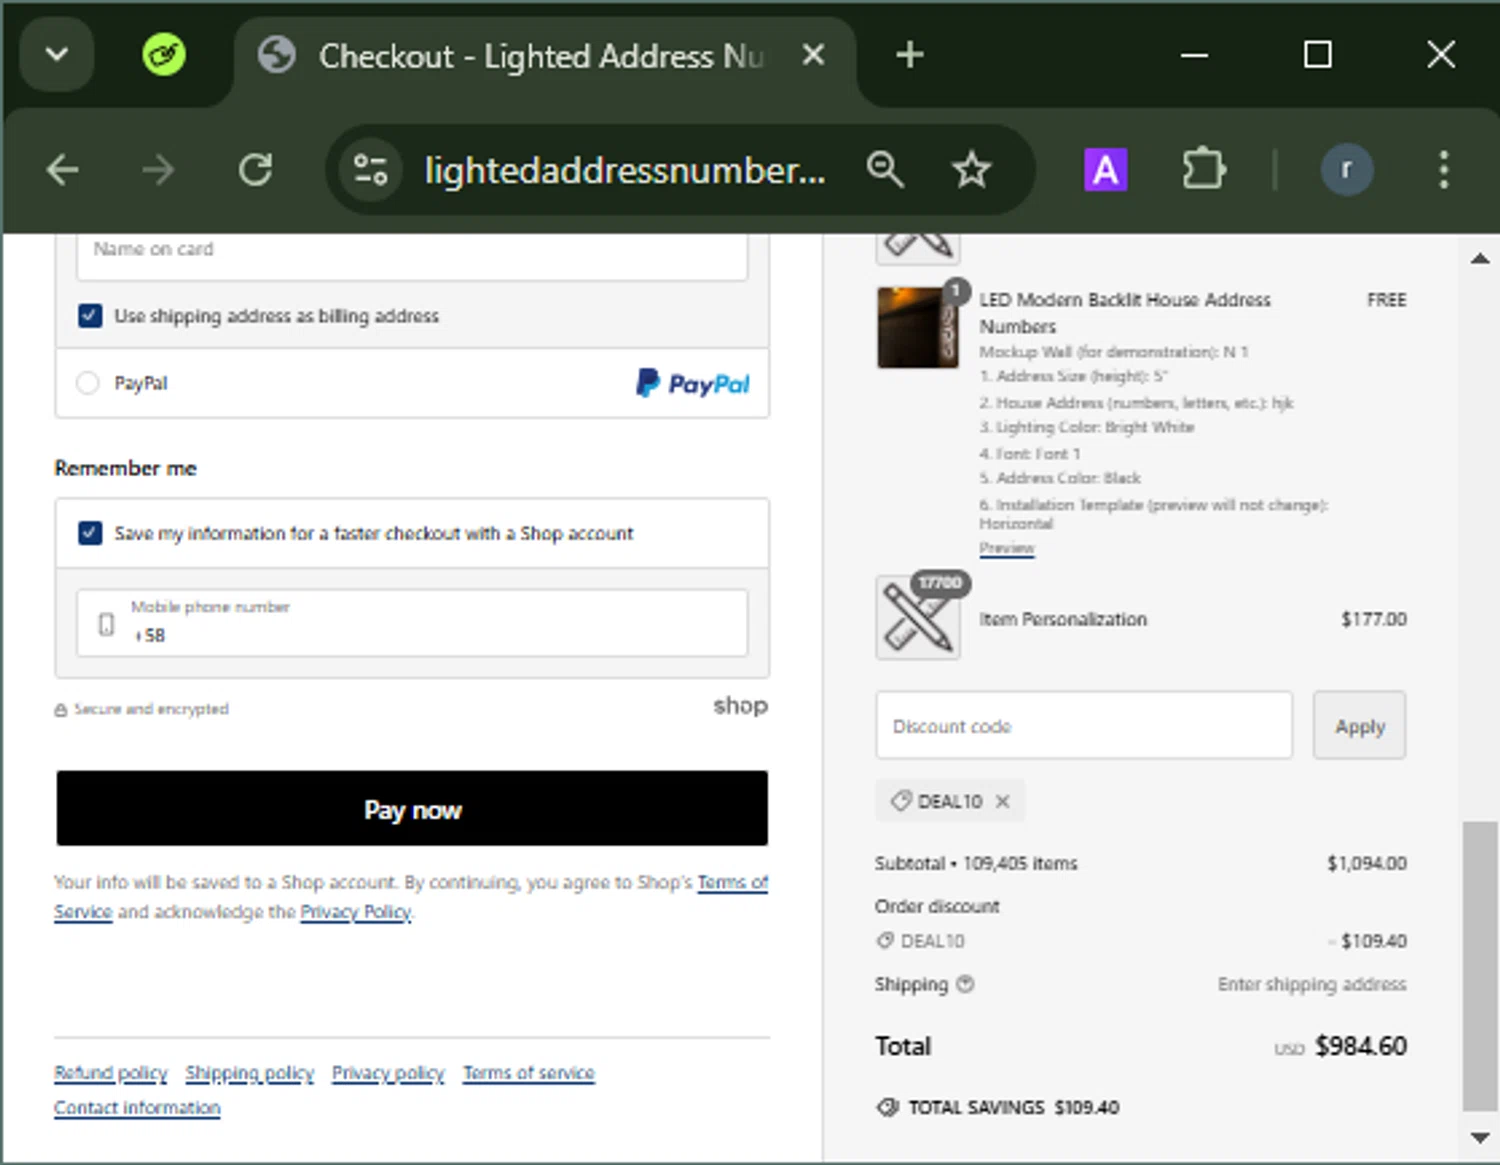Click the shop logo text

coord(740,706)
